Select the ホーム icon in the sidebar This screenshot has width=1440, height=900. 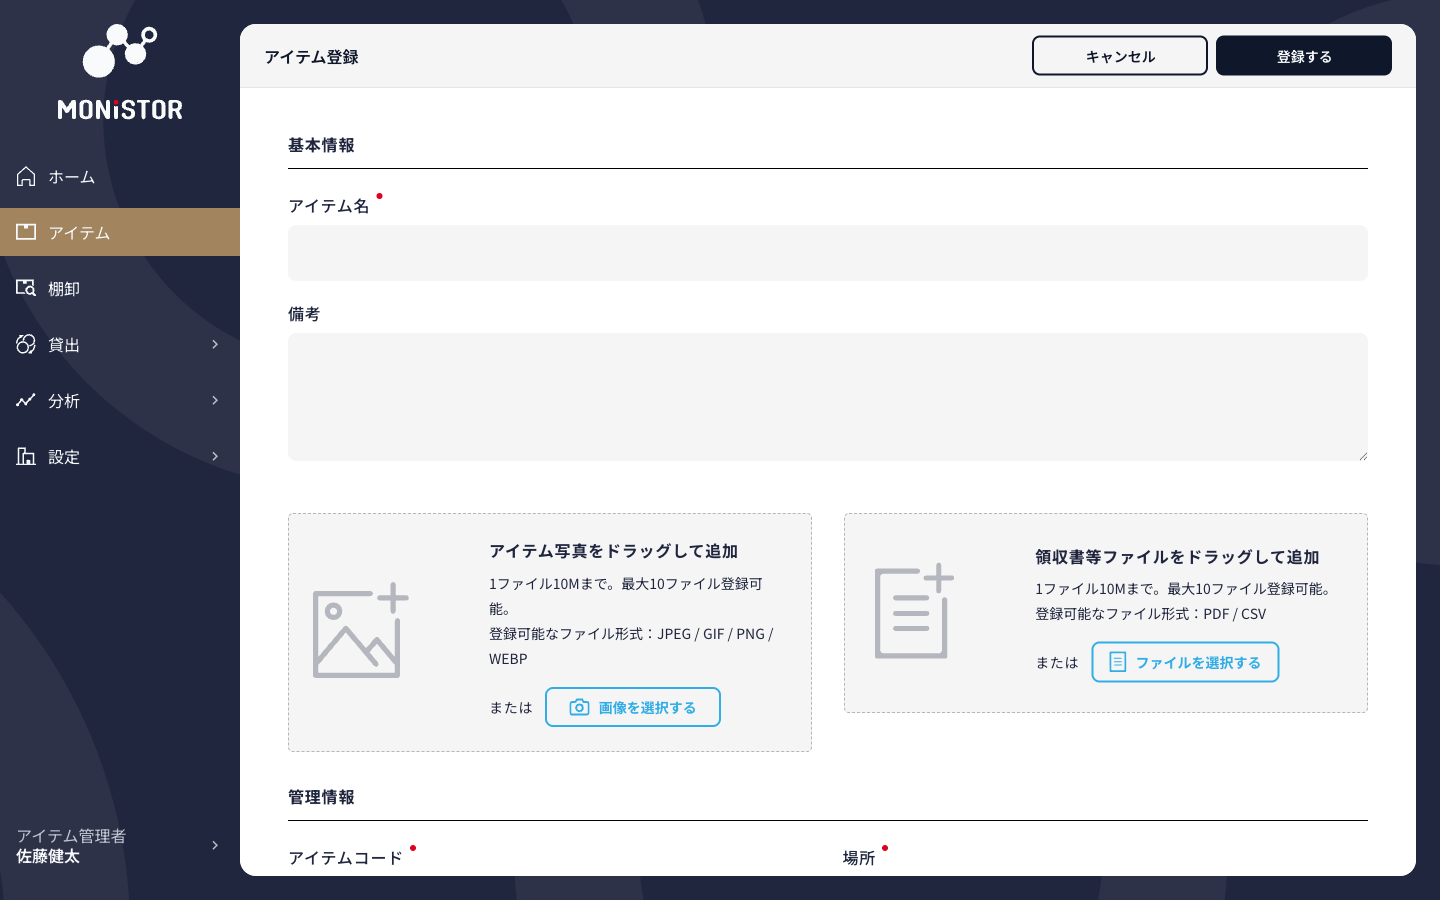[x=25, y=175]
